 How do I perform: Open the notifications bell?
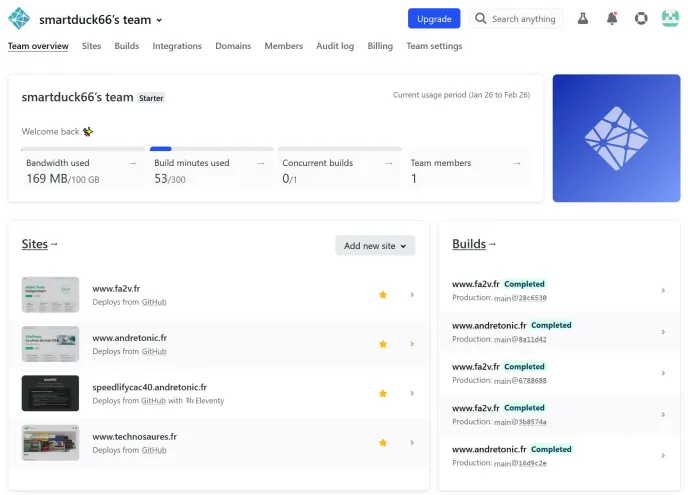pos(612,18)
